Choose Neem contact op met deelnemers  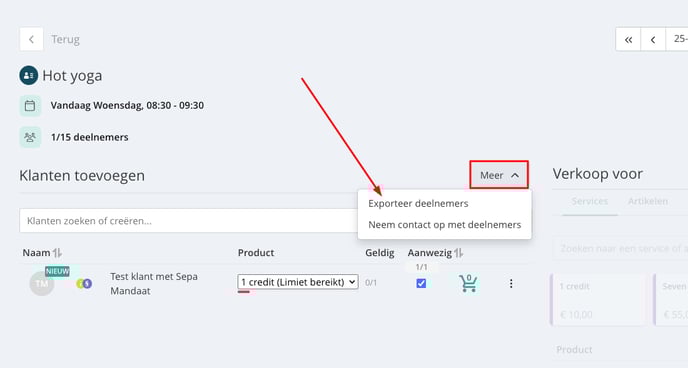[x=444, y=225]
